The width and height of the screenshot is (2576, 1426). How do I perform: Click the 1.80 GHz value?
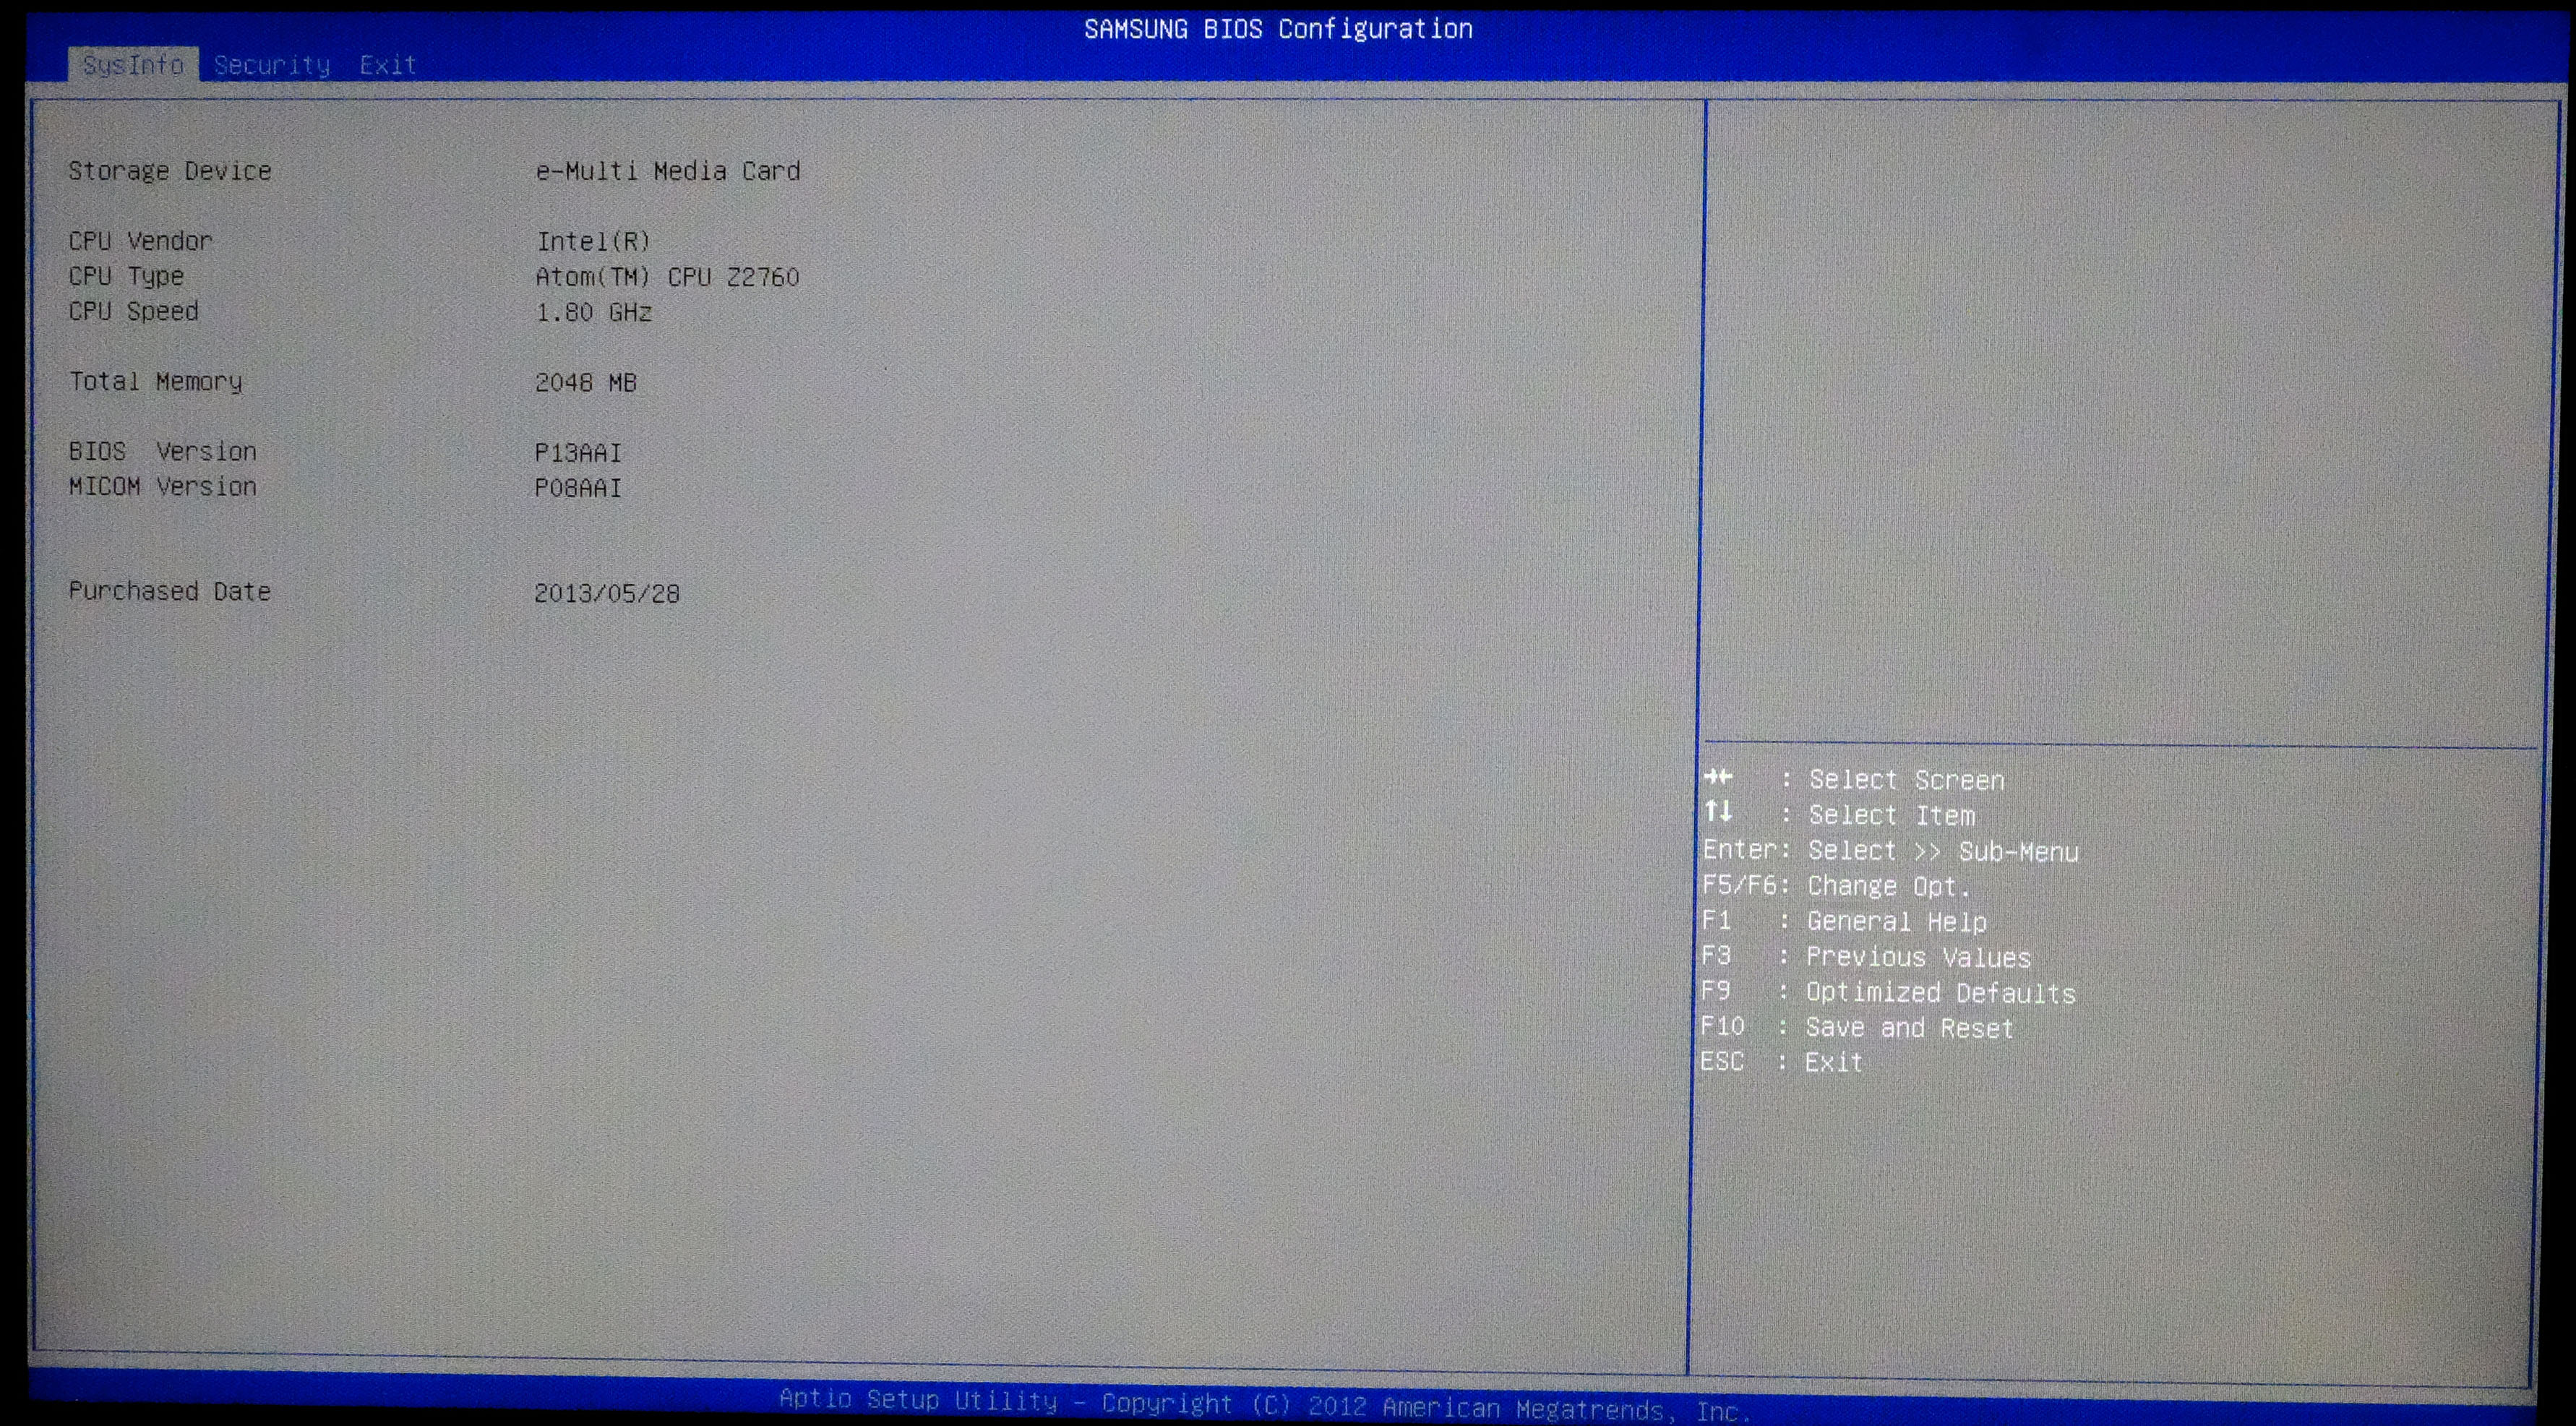click(x=594, y=312)
